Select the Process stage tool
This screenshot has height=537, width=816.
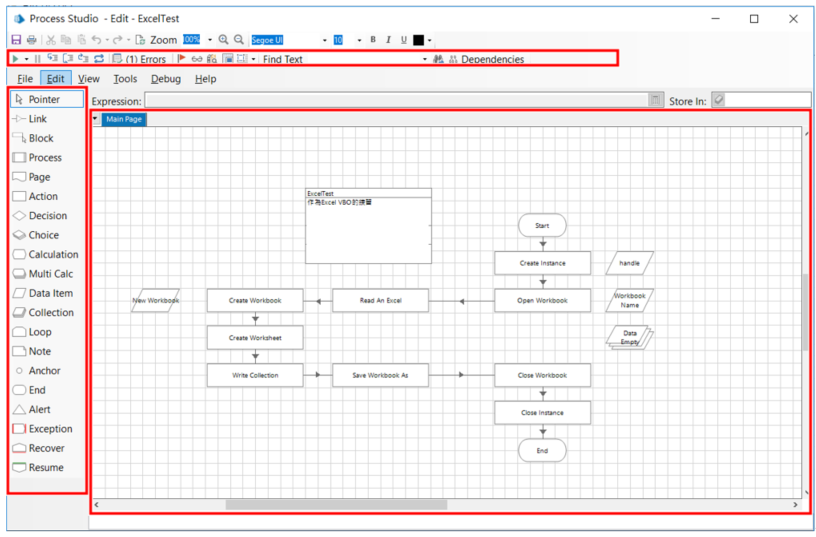click(x=47, y=157)
